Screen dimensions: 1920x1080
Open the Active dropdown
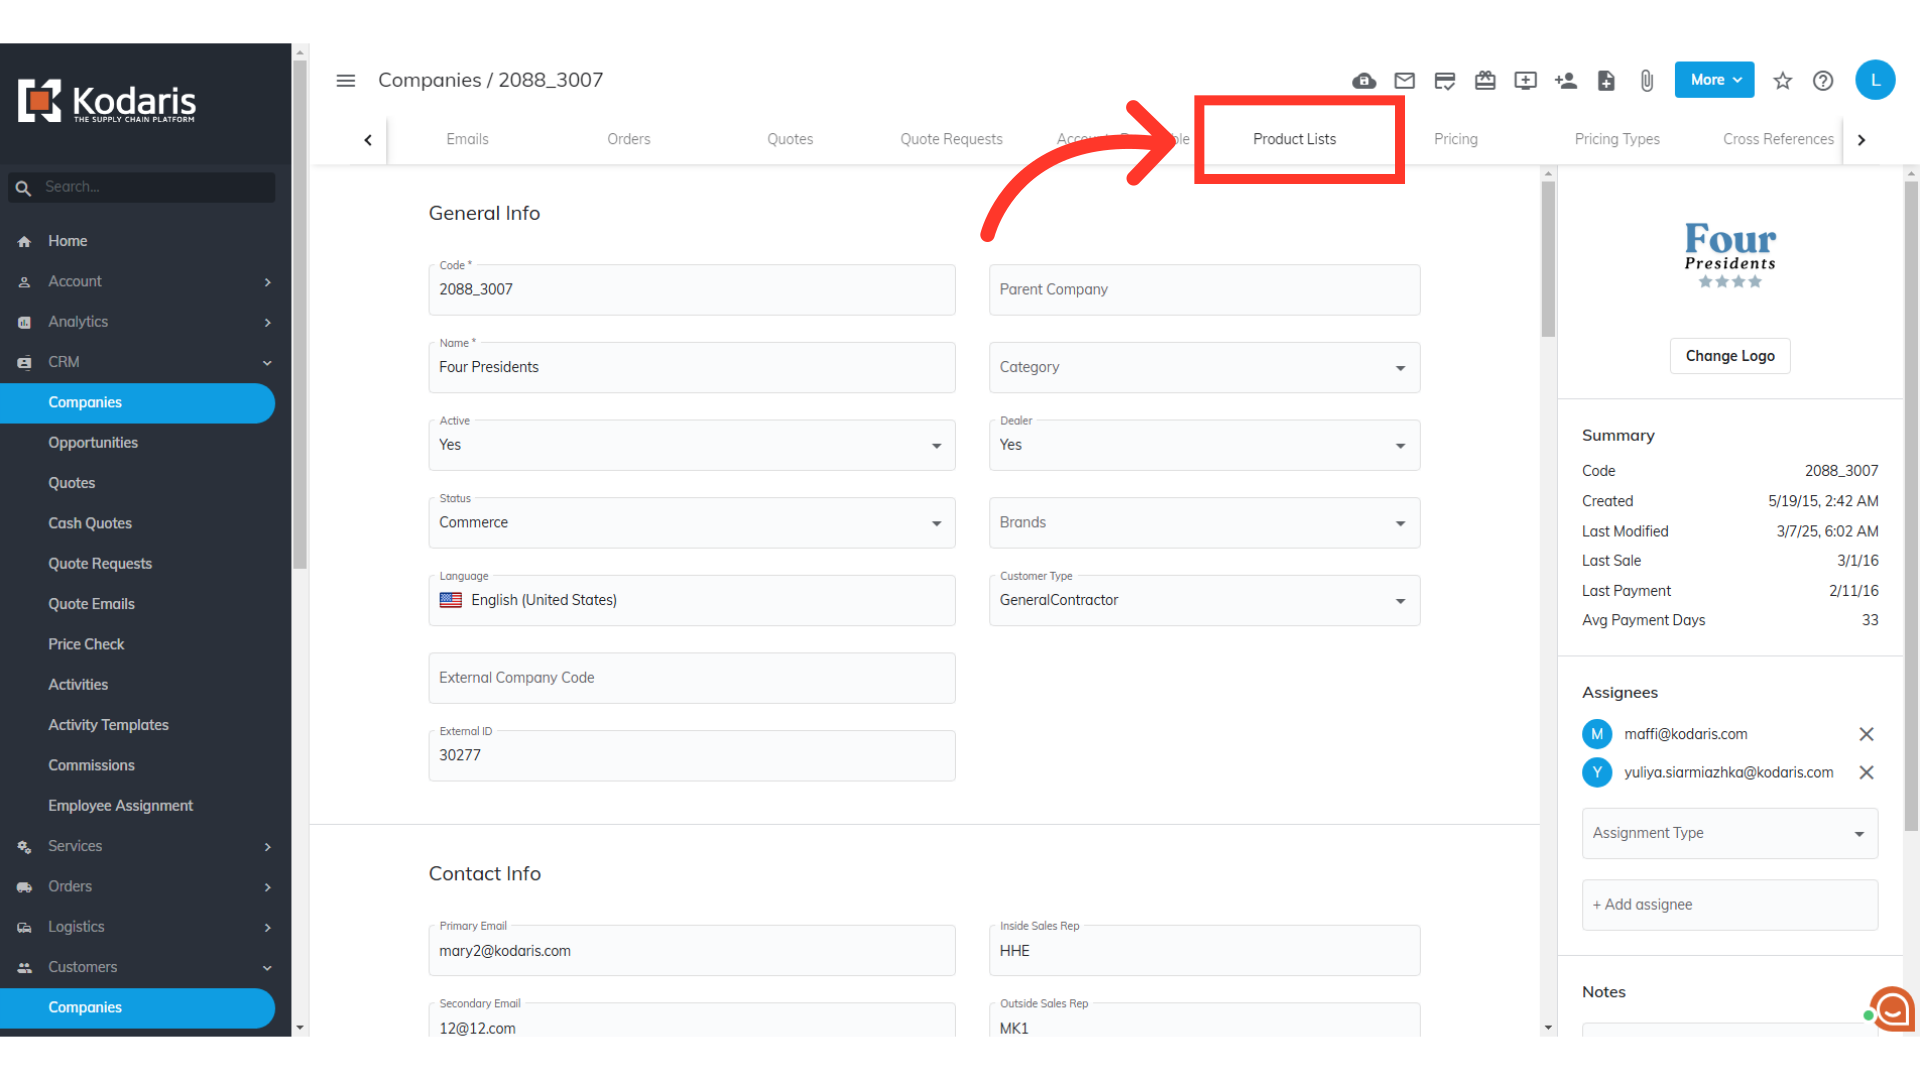click(691, 446)
